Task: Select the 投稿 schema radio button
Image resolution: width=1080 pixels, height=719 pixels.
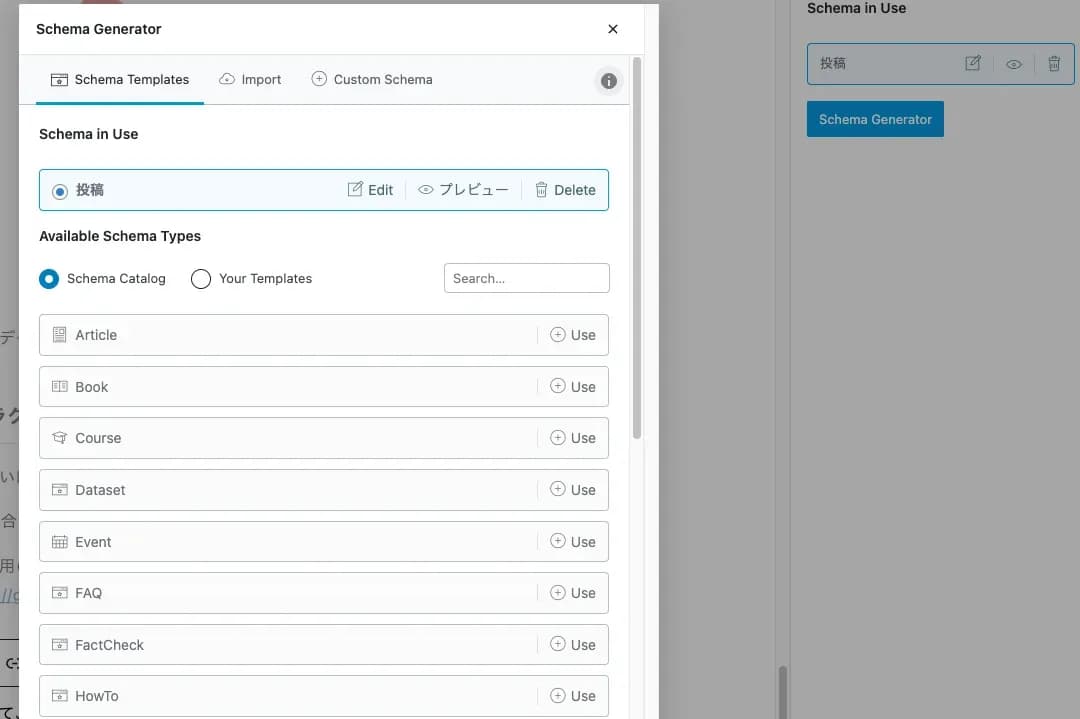Action: click(x=60, y=191)
